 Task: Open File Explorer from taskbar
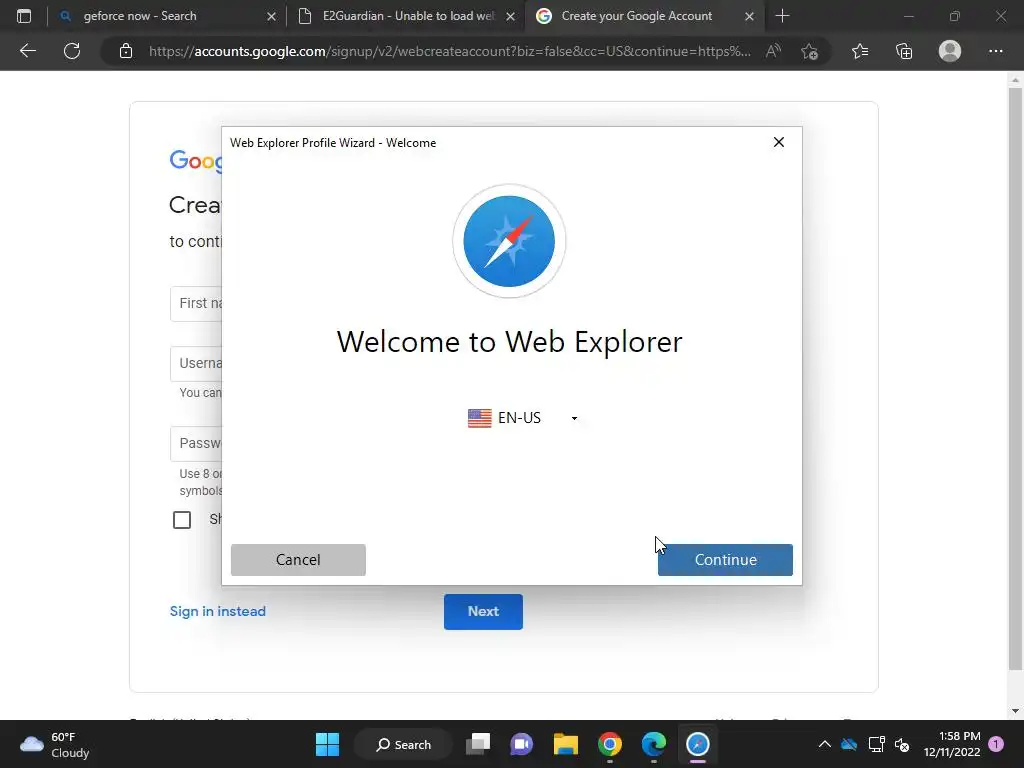pyautogui.click(x=566, y=744)
